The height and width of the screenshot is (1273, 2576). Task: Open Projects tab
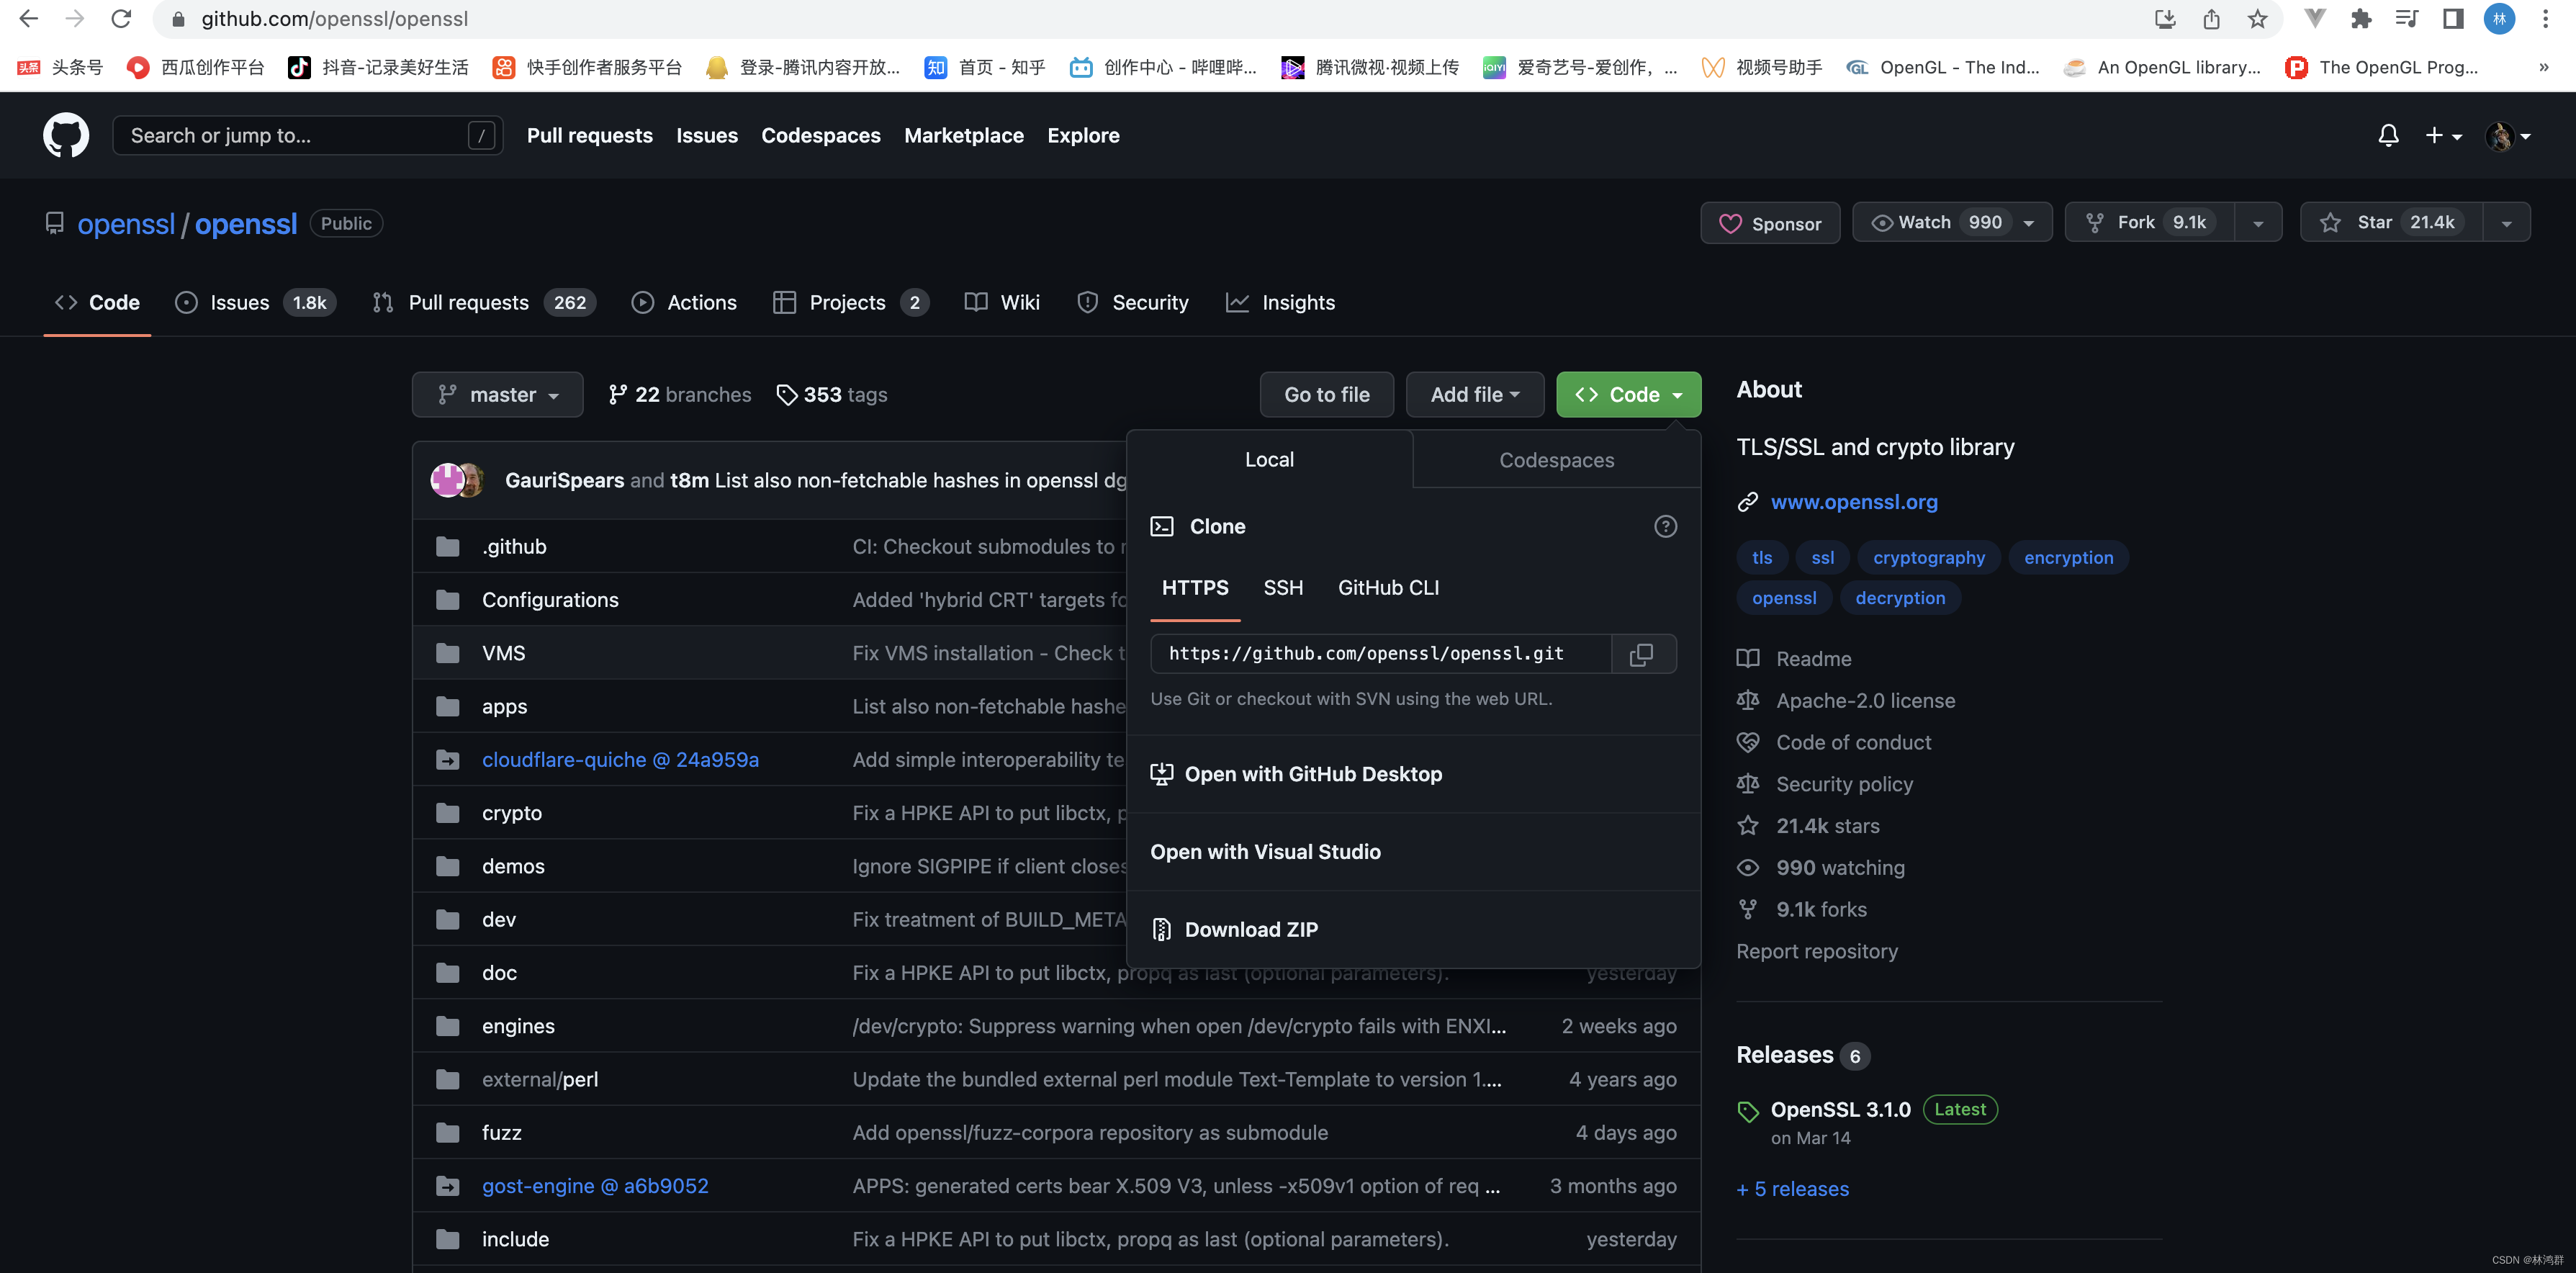click(x=851, y=302)
